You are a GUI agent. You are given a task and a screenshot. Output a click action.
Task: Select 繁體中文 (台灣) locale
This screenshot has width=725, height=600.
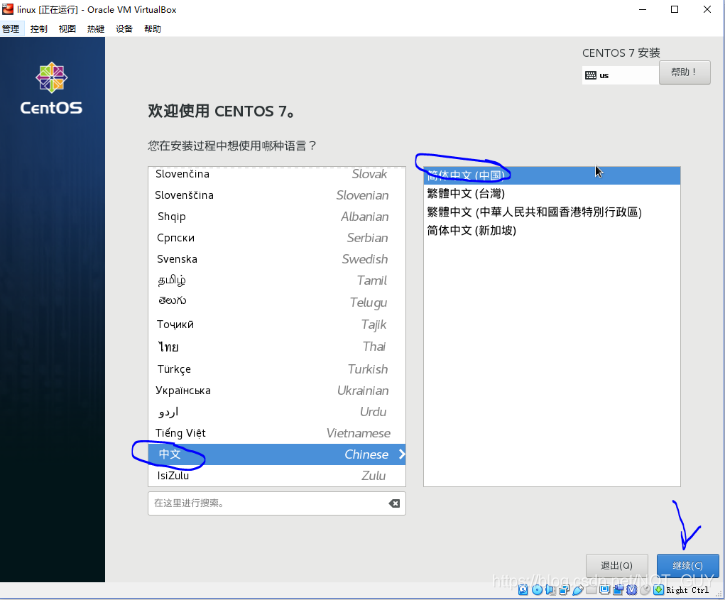point(552,194)
